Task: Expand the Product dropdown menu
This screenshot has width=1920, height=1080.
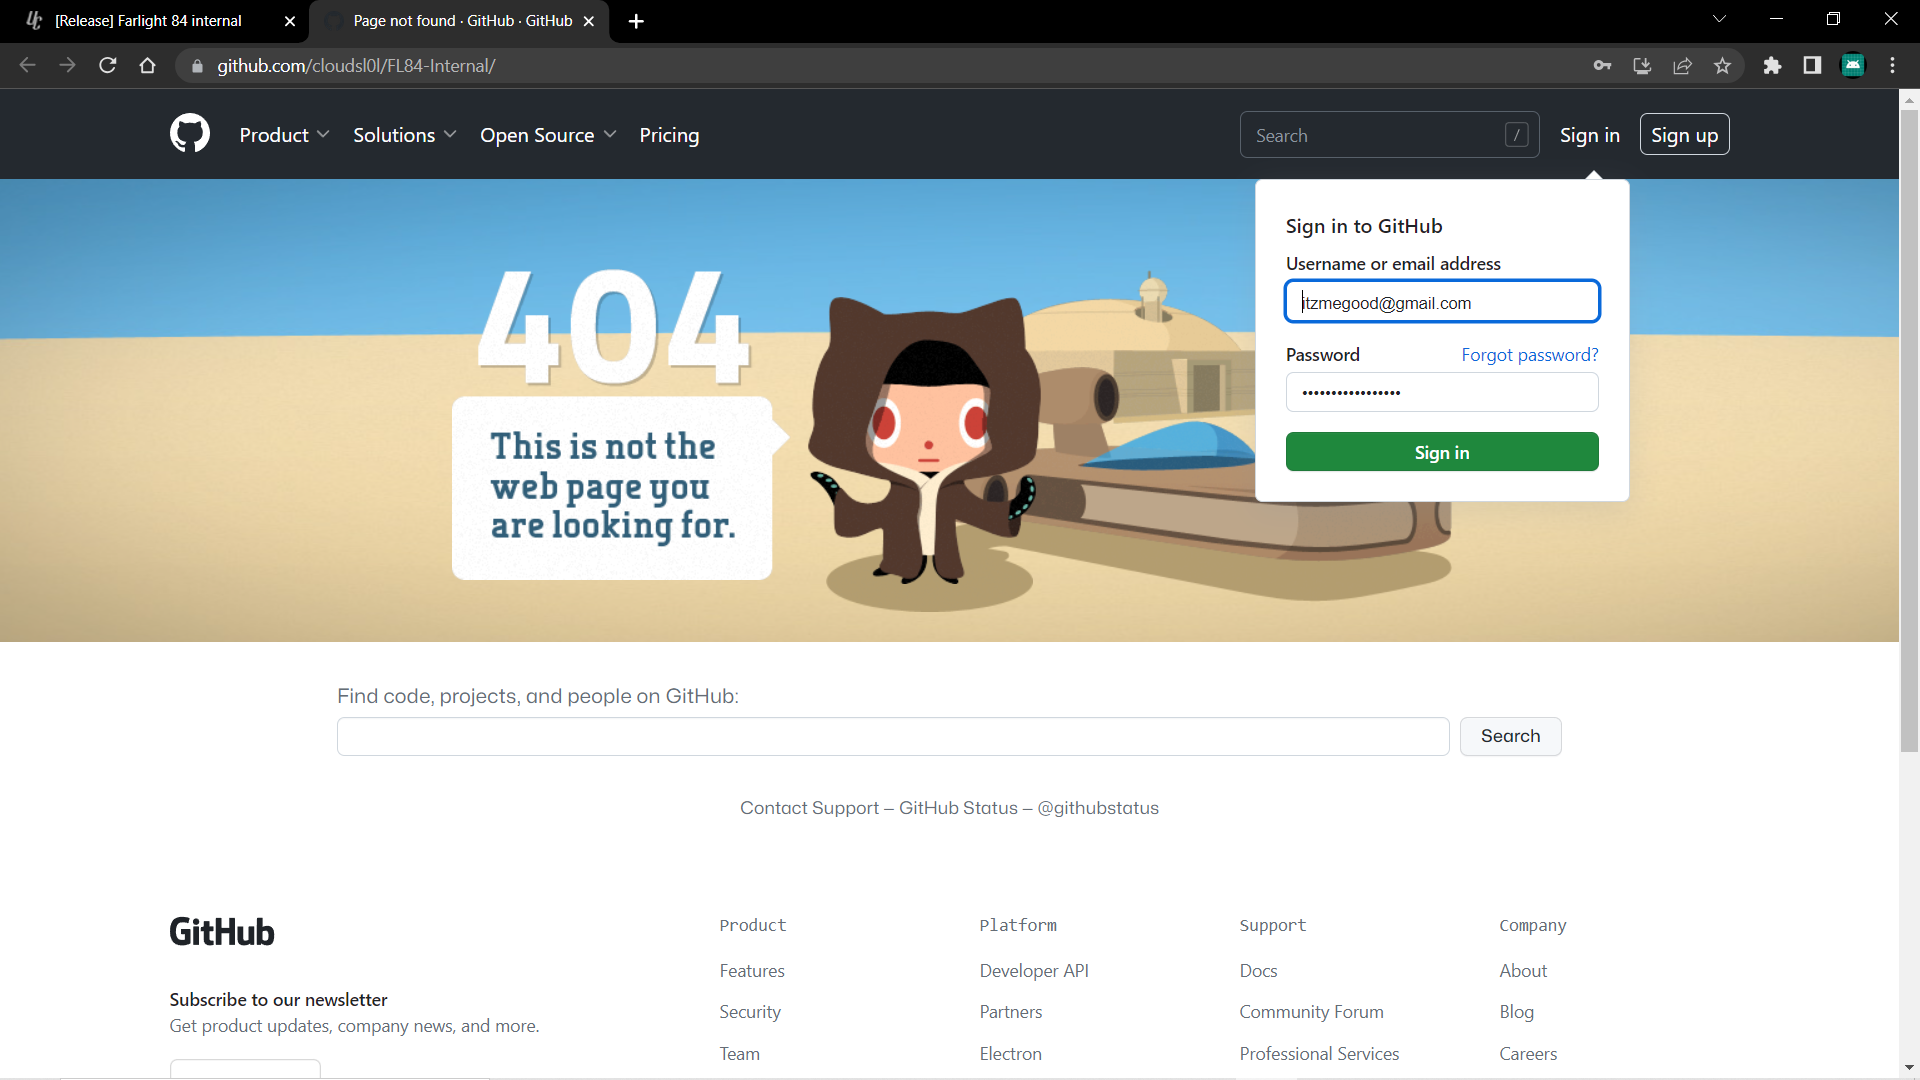Action: [x=284, y=135]
